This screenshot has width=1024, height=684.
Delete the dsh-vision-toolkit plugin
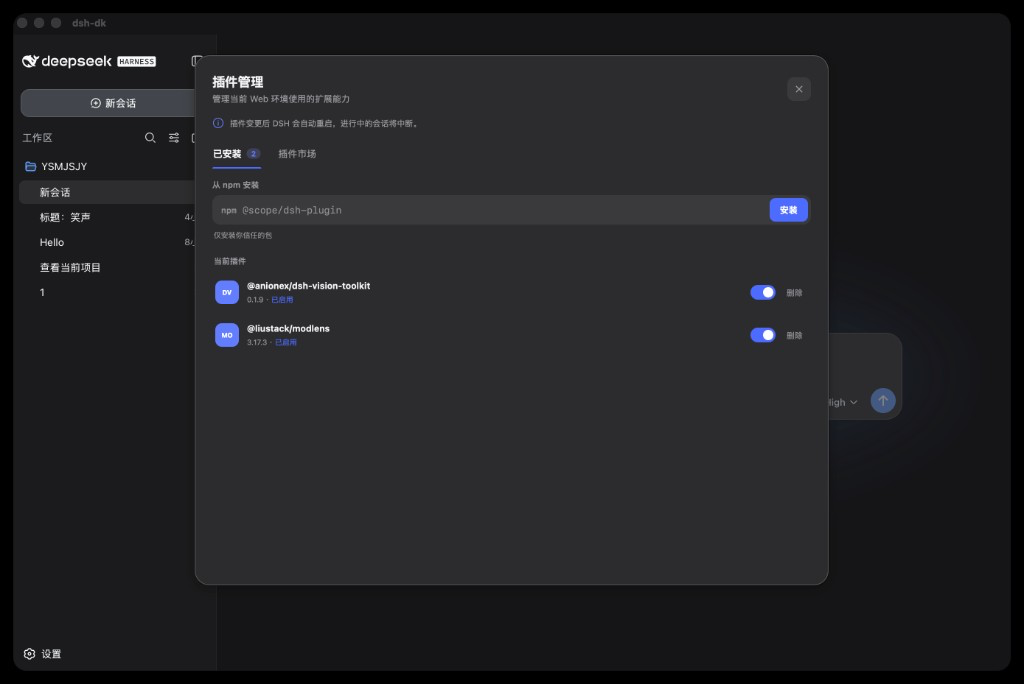(794, 293)
